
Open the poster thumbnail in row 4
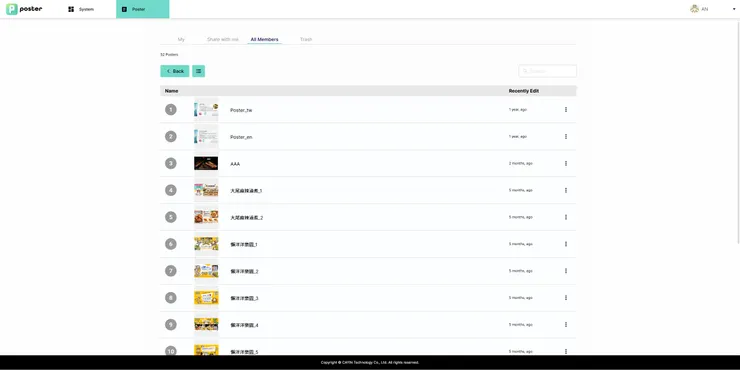pos(206,190)
